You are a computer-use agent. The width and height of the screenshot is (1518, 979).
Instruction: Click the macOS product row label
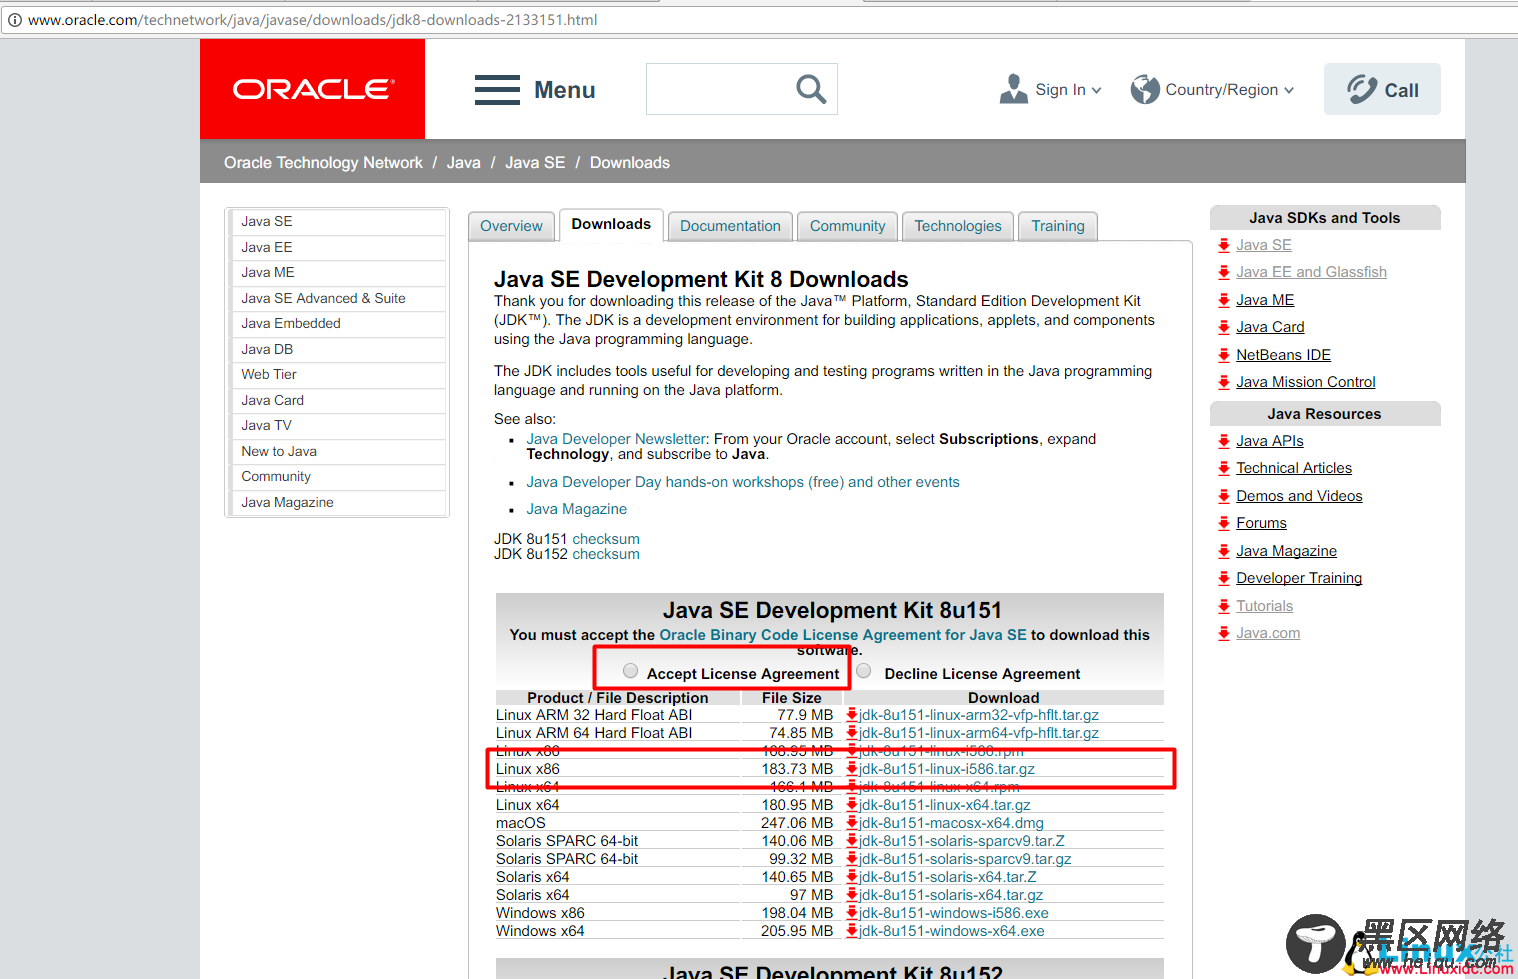(x=521, y=823)
